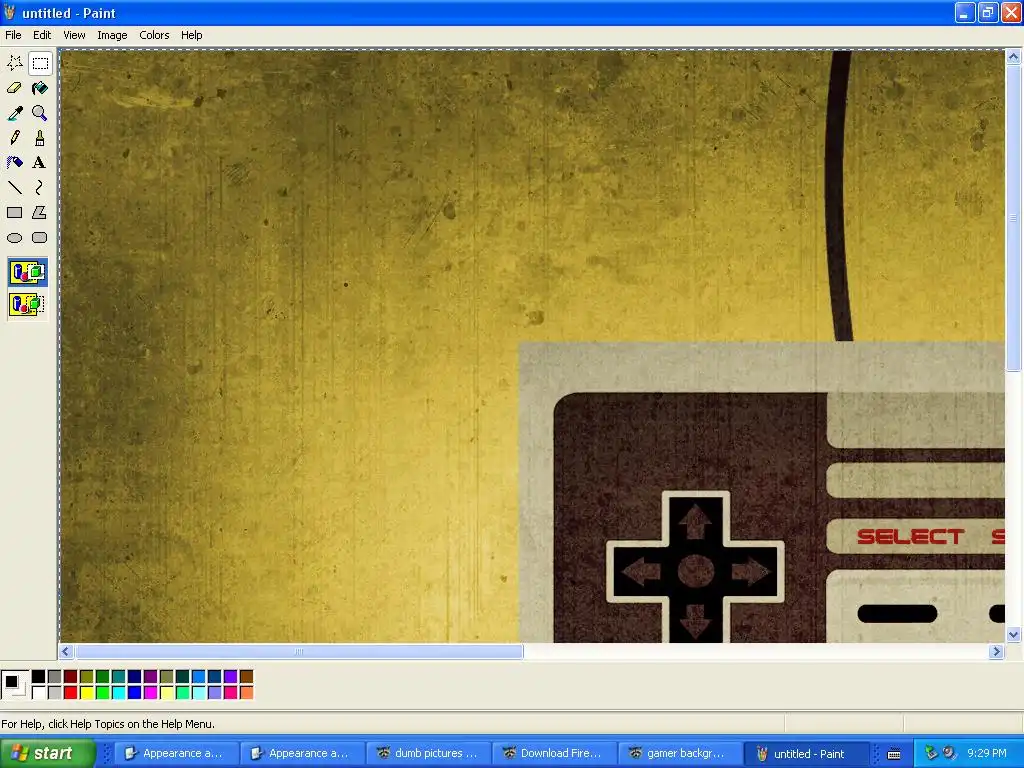Image resolution: width=1024 pixels, height=768 pixels.
Task: Click the vertical scrollbar up arrow
Action: pos(1014,57)
